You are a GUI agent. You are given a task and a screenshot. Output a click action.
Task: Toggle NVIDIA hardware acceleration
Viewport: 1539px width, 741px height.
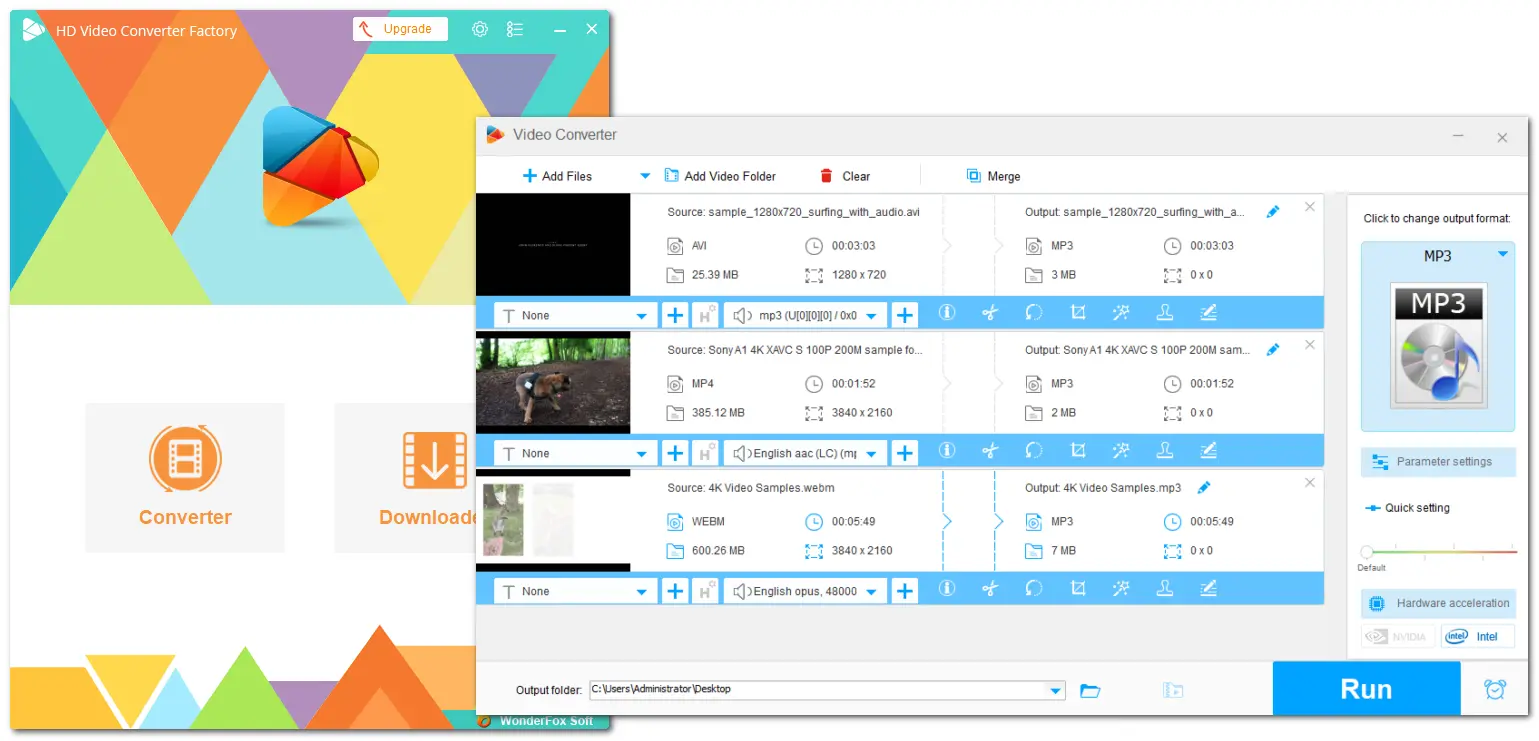pyautogui.click(x=1398, y=636)
